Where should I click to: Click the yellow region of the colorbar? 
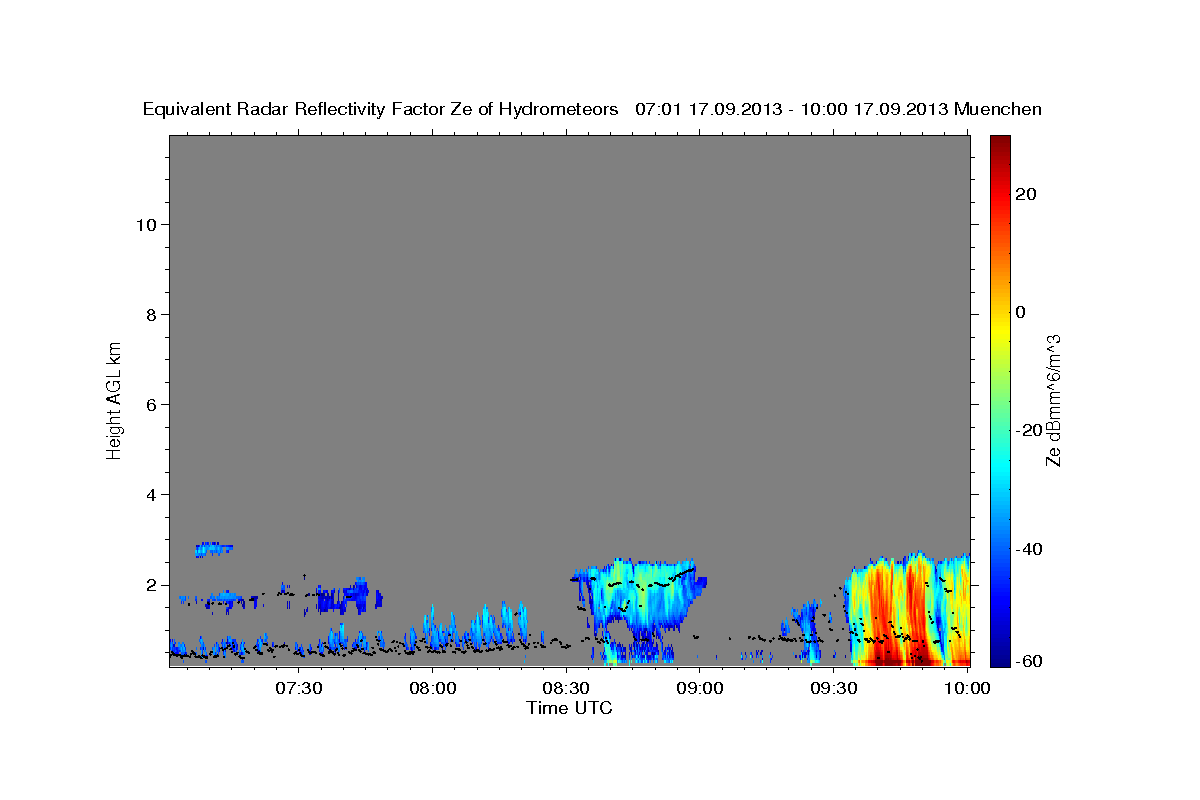click(x=998, y=330)
